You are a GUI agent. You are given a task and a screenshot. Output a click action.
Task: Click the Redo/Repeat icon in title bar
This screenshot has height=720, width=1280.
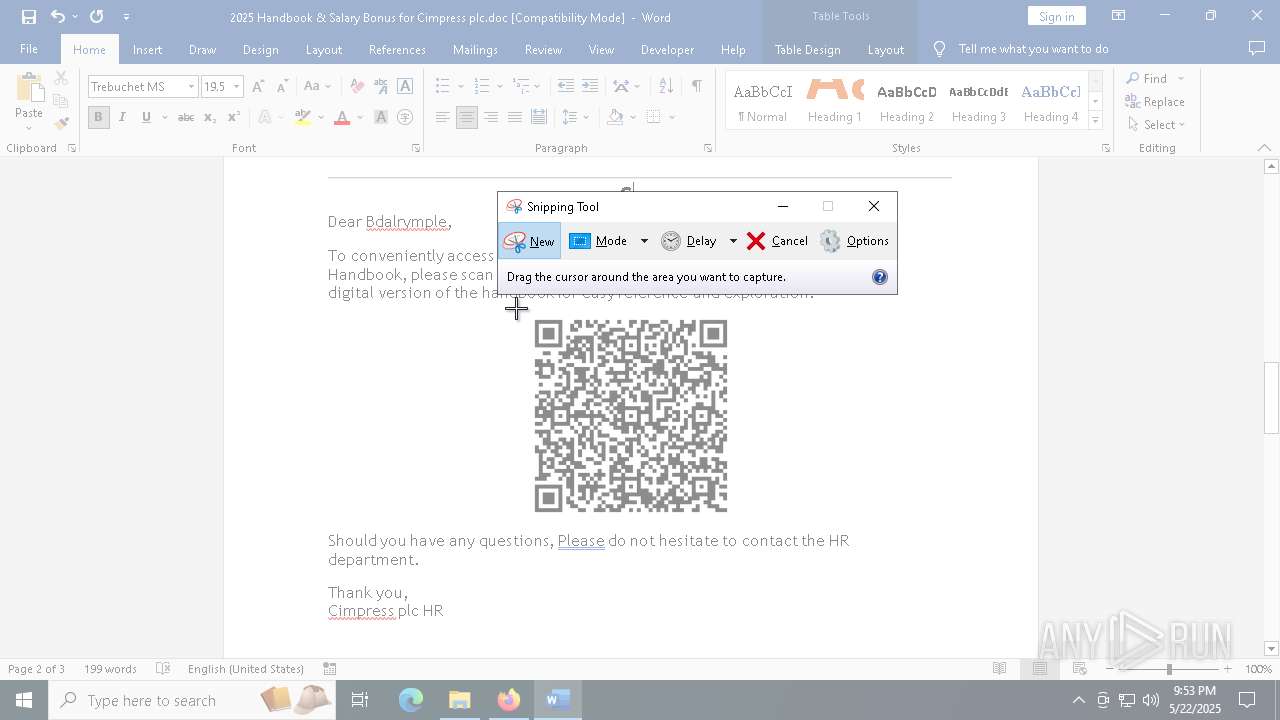click(96, 17)
